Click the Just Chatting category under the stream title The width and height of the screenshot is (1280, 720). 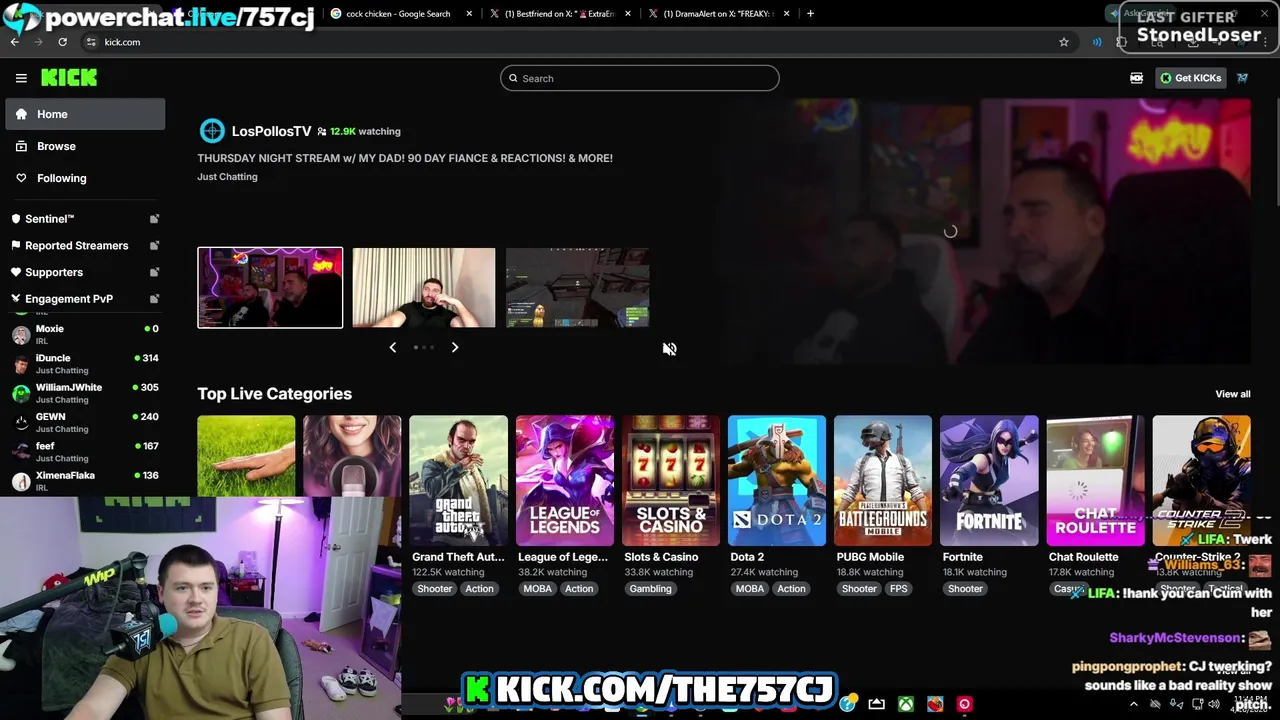pos(227,176)
